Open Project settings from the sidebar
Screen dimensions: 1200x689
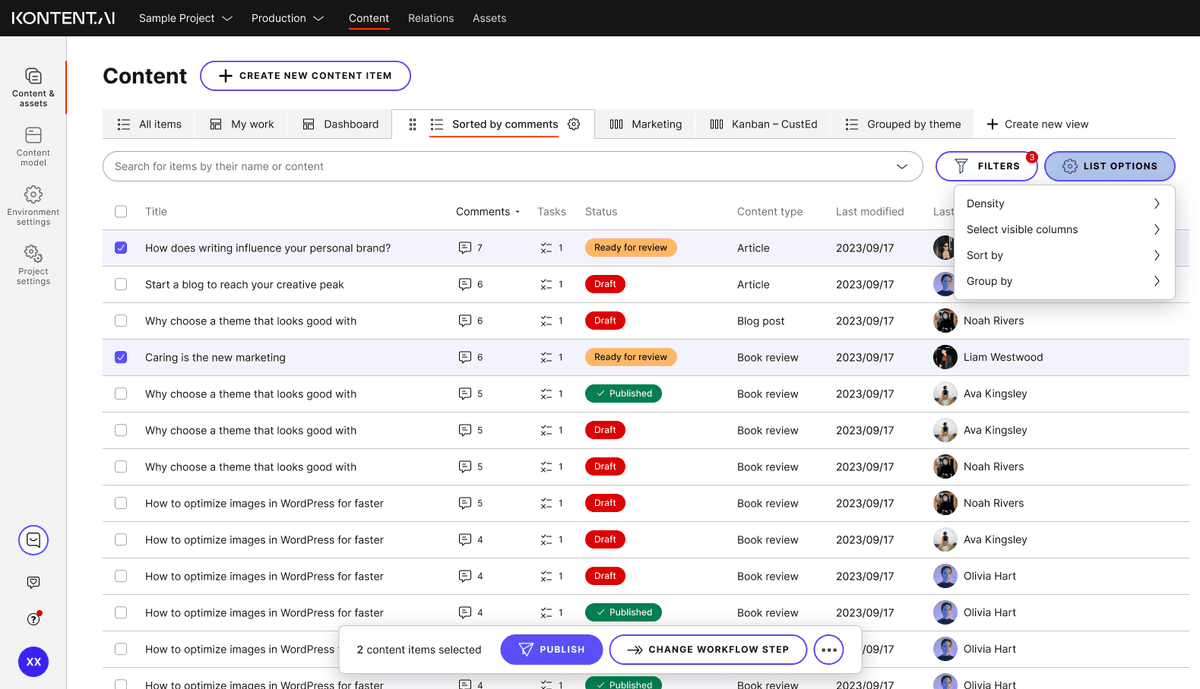[33, 265]
